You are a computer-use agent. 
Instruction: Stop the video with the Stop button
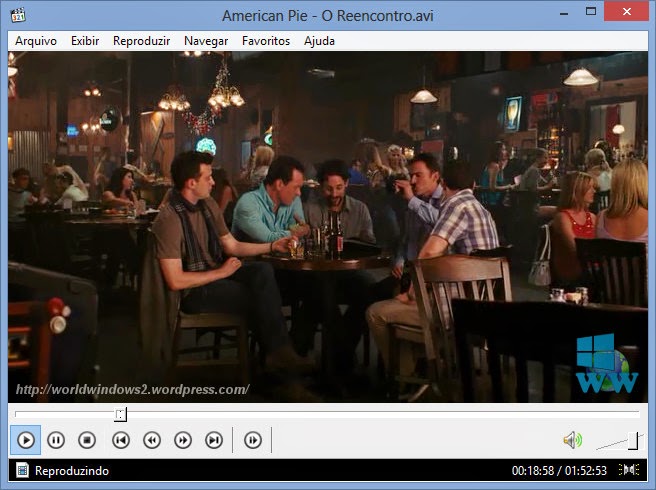click(87, 440)
